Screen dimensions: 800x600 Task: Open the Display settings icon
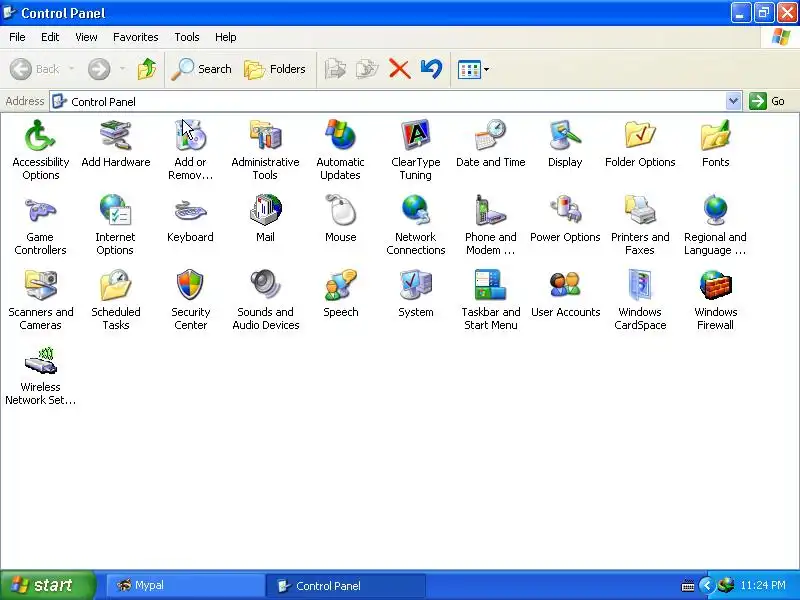(x=565, y=136)
